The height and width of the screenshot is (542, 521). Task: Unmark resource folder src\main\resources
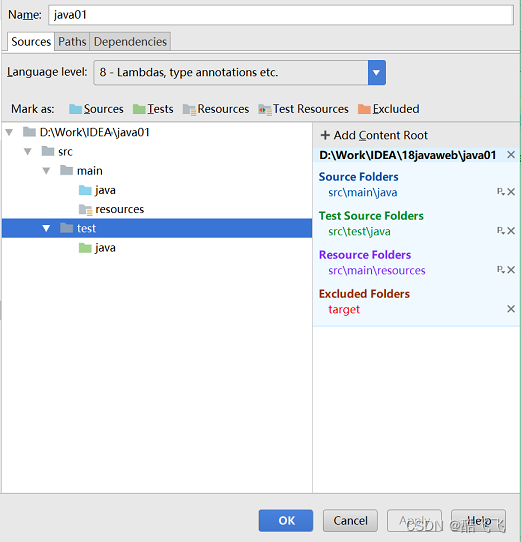coord(511,270)
